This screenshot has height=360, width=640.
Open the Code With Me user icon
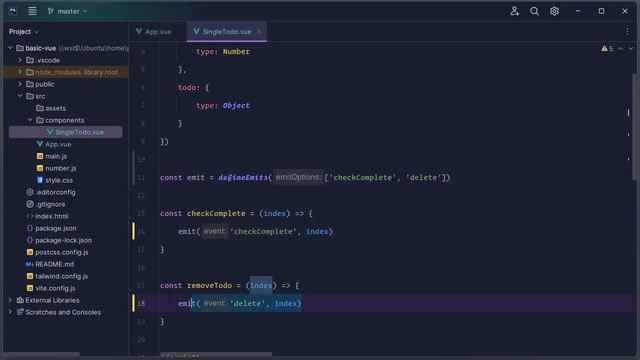click(514, 11)
